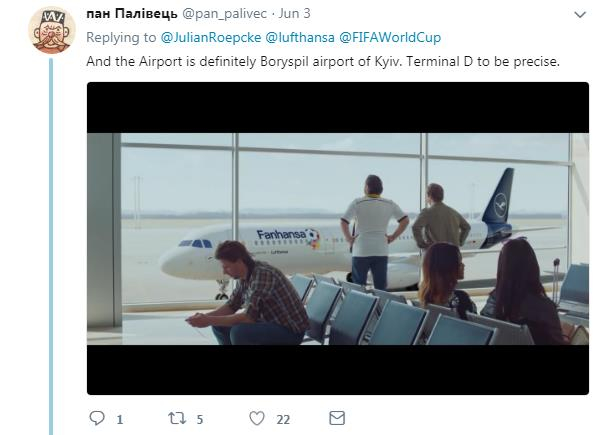Go to the @FIFAWorldCup mention
Screen dimensions: 605x435
[389, 38]
